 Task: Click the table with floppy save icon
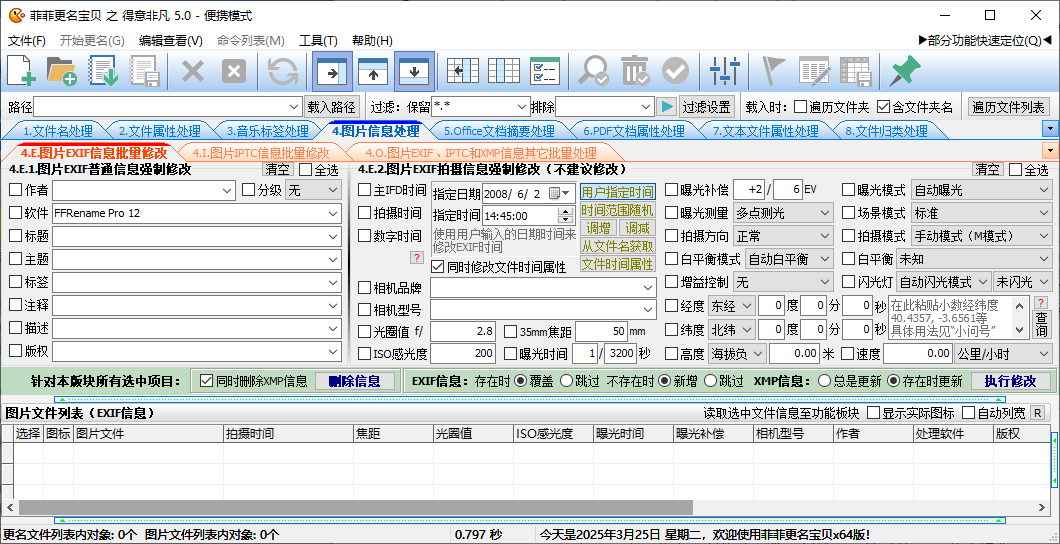(854, 71)
